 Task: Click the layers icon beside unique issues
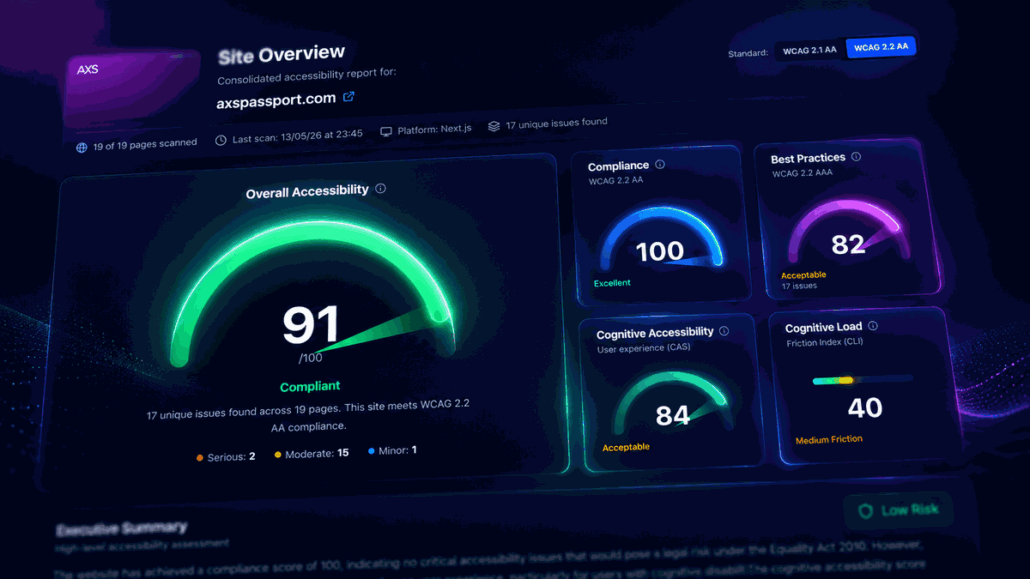[494, 126]
